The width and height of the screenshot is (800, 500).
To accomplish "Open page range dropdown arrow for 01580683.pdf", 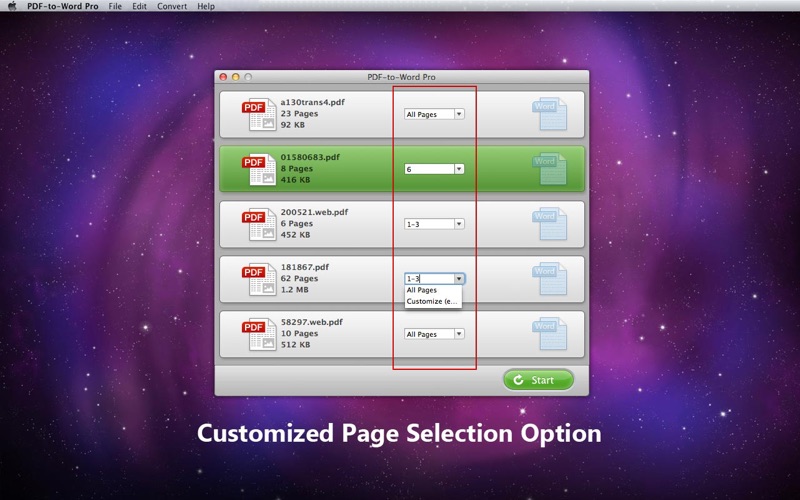I will (459, 169).
